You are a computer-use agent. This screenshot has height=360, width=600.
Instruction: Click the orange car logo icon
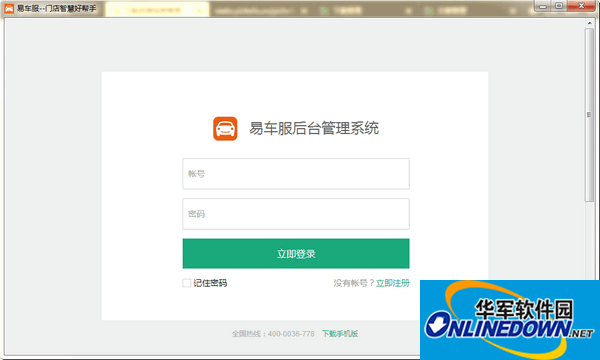point(225,129)
